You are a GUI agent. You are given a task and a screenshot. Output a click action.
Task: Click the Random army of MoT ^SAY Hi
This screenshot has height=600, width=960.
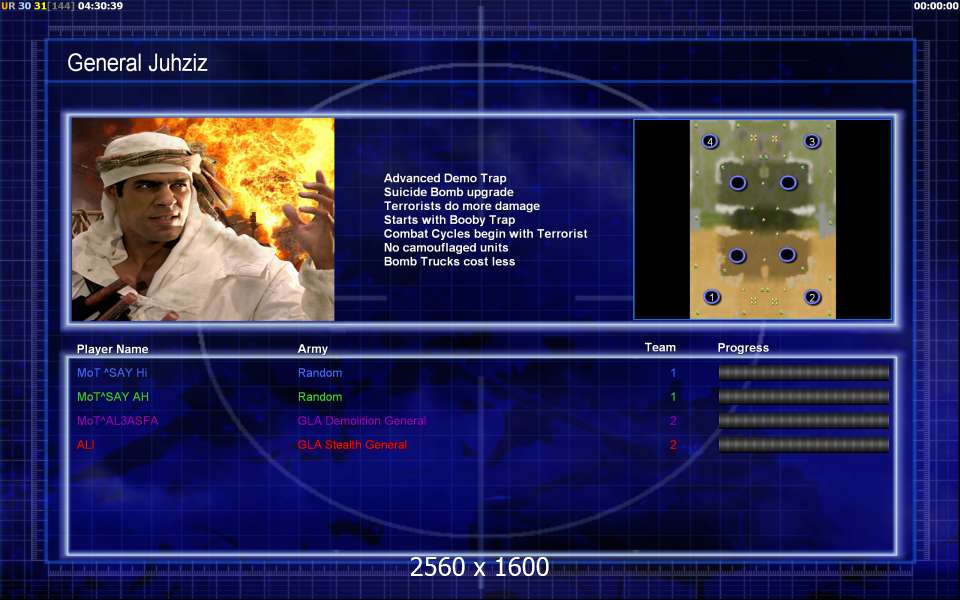(x=320, y=373)
